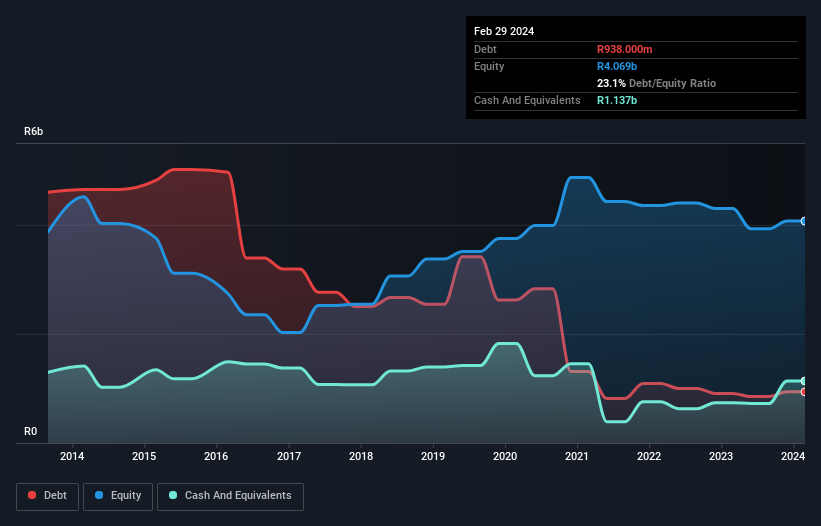Click the R1.137b cash value

[617, 100]
